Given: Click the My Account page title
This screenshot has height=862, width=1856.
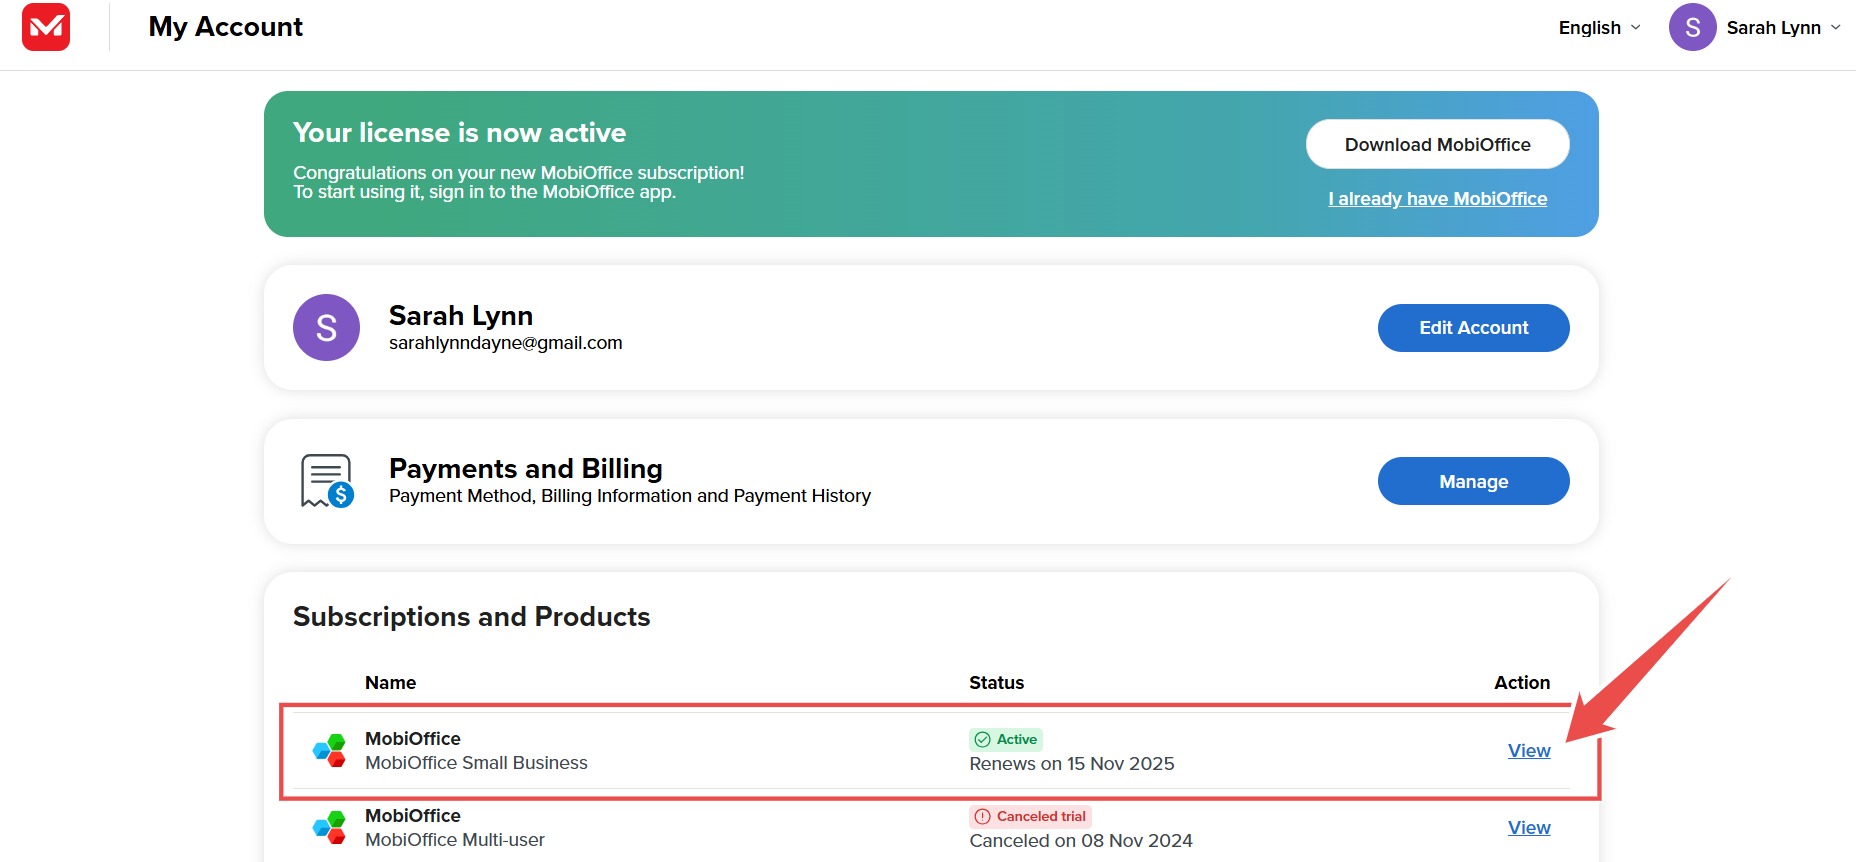Looking at the screenshot, I should pyautogui.click(x=225, y=27).
